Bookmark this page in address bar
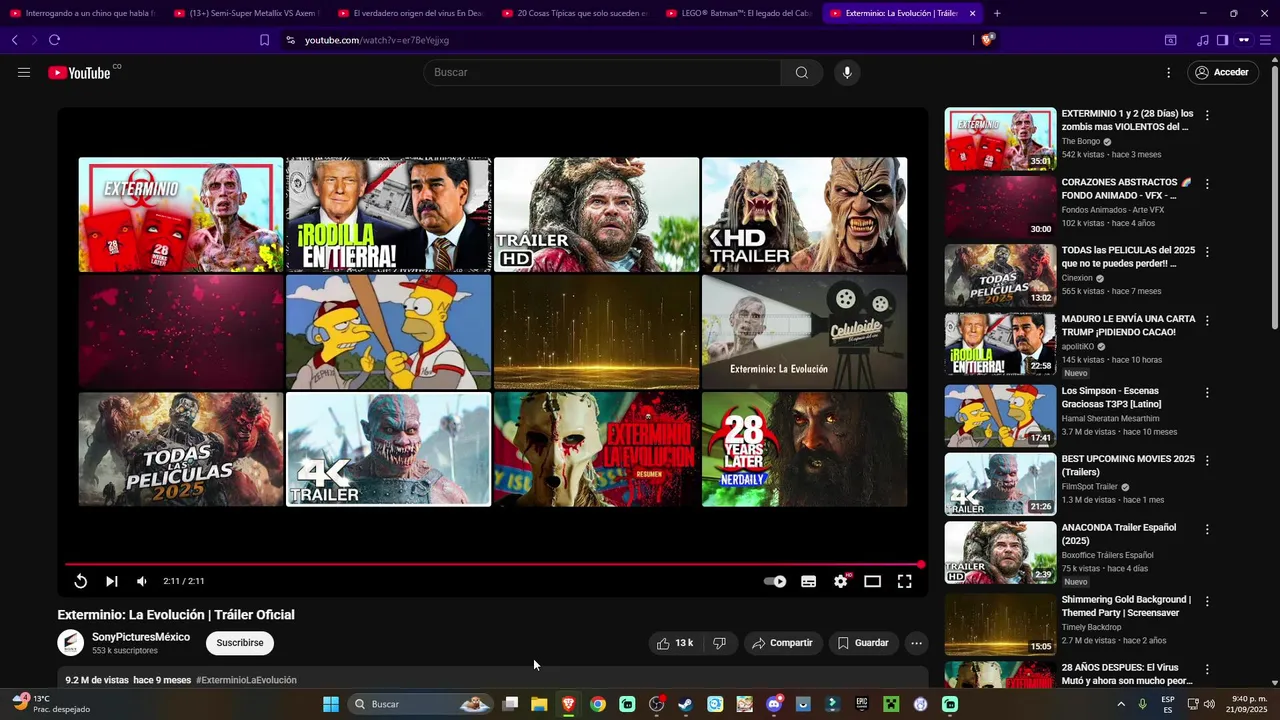Image resolution: width=1280 pixels, height=720 pixels. click(264, 40)
